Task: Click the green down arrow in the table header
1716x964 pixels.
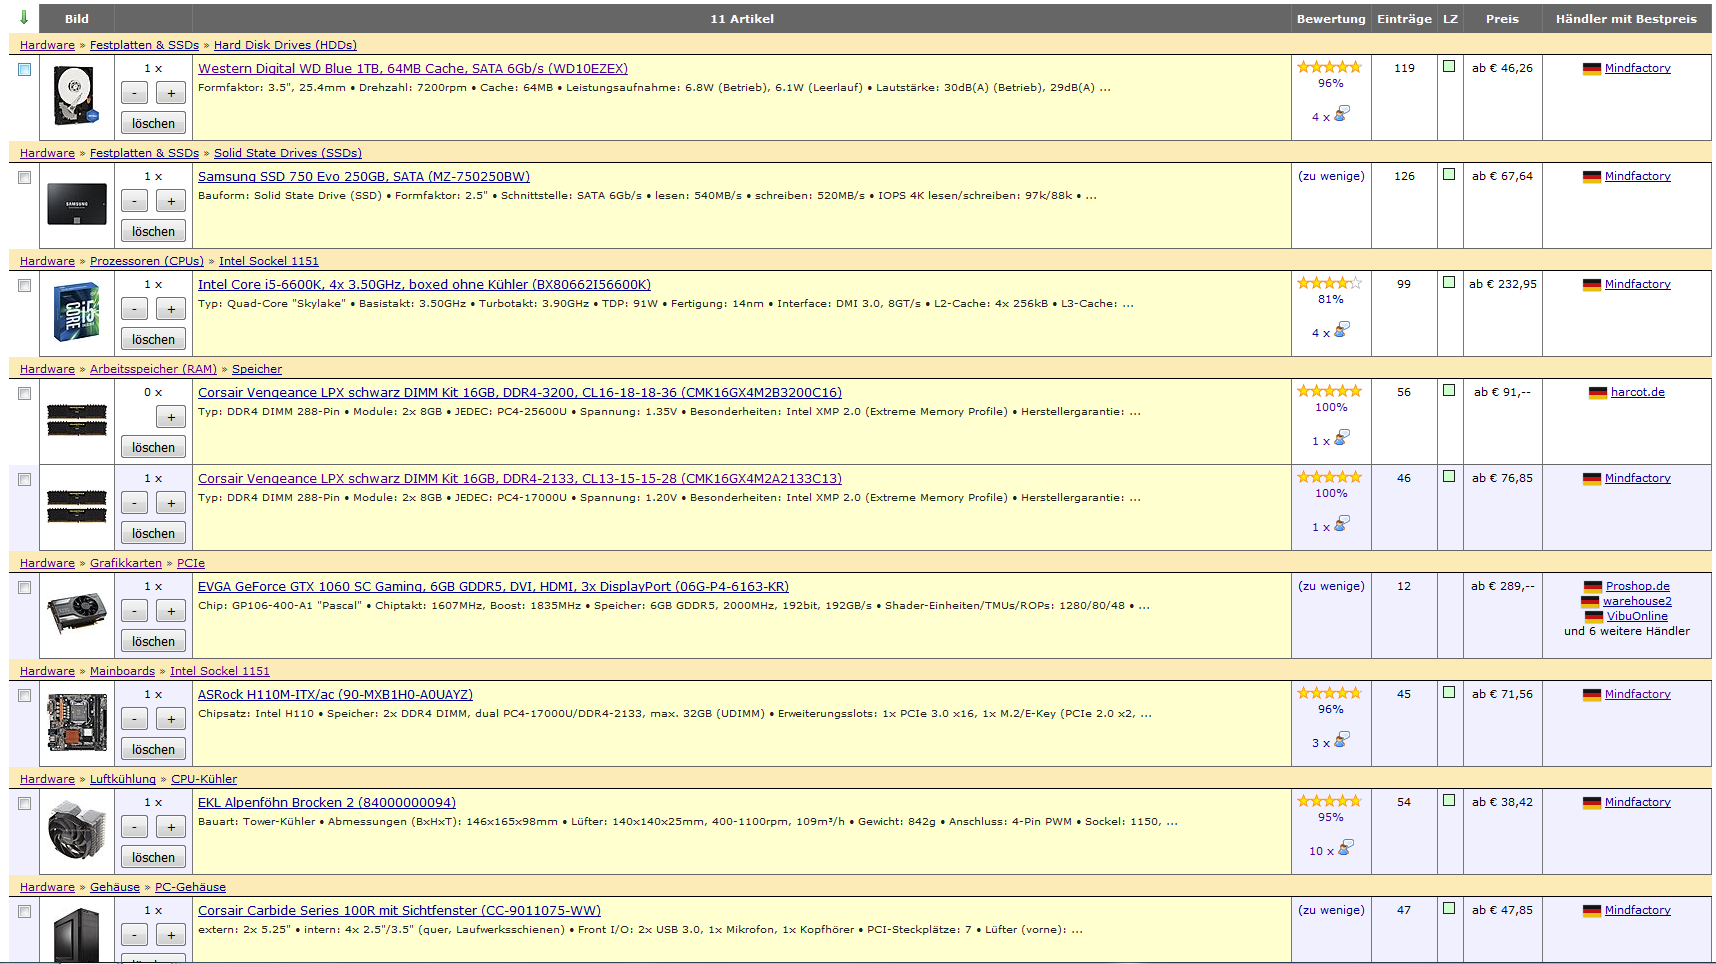Action: (x=24, y=18)
